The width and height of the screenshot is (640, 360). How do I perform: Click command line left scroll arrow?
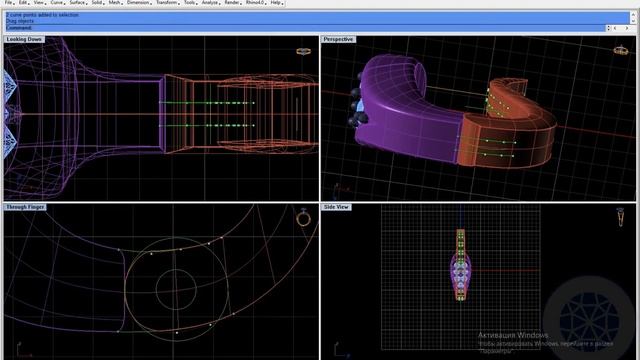(615, 28)
